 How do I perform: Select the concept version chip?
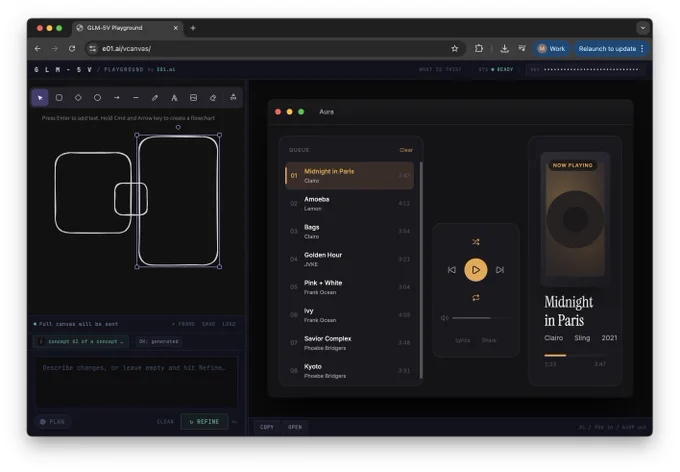(x=81, y=341)
